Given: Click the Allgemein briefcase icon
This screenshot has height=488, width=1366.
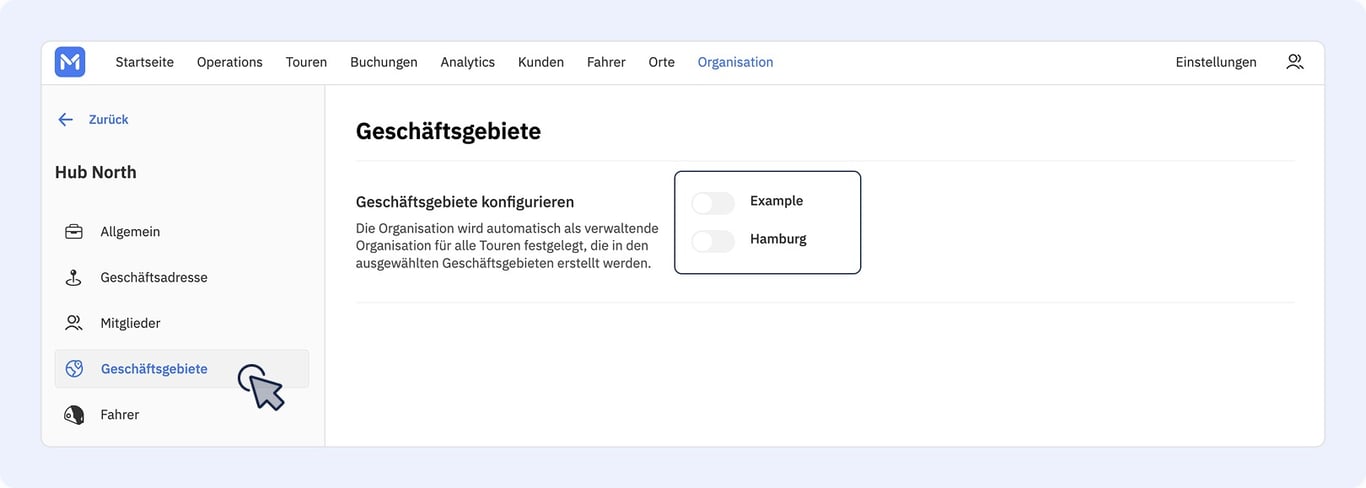Looking at the screenshot, I should click(74, 231).
